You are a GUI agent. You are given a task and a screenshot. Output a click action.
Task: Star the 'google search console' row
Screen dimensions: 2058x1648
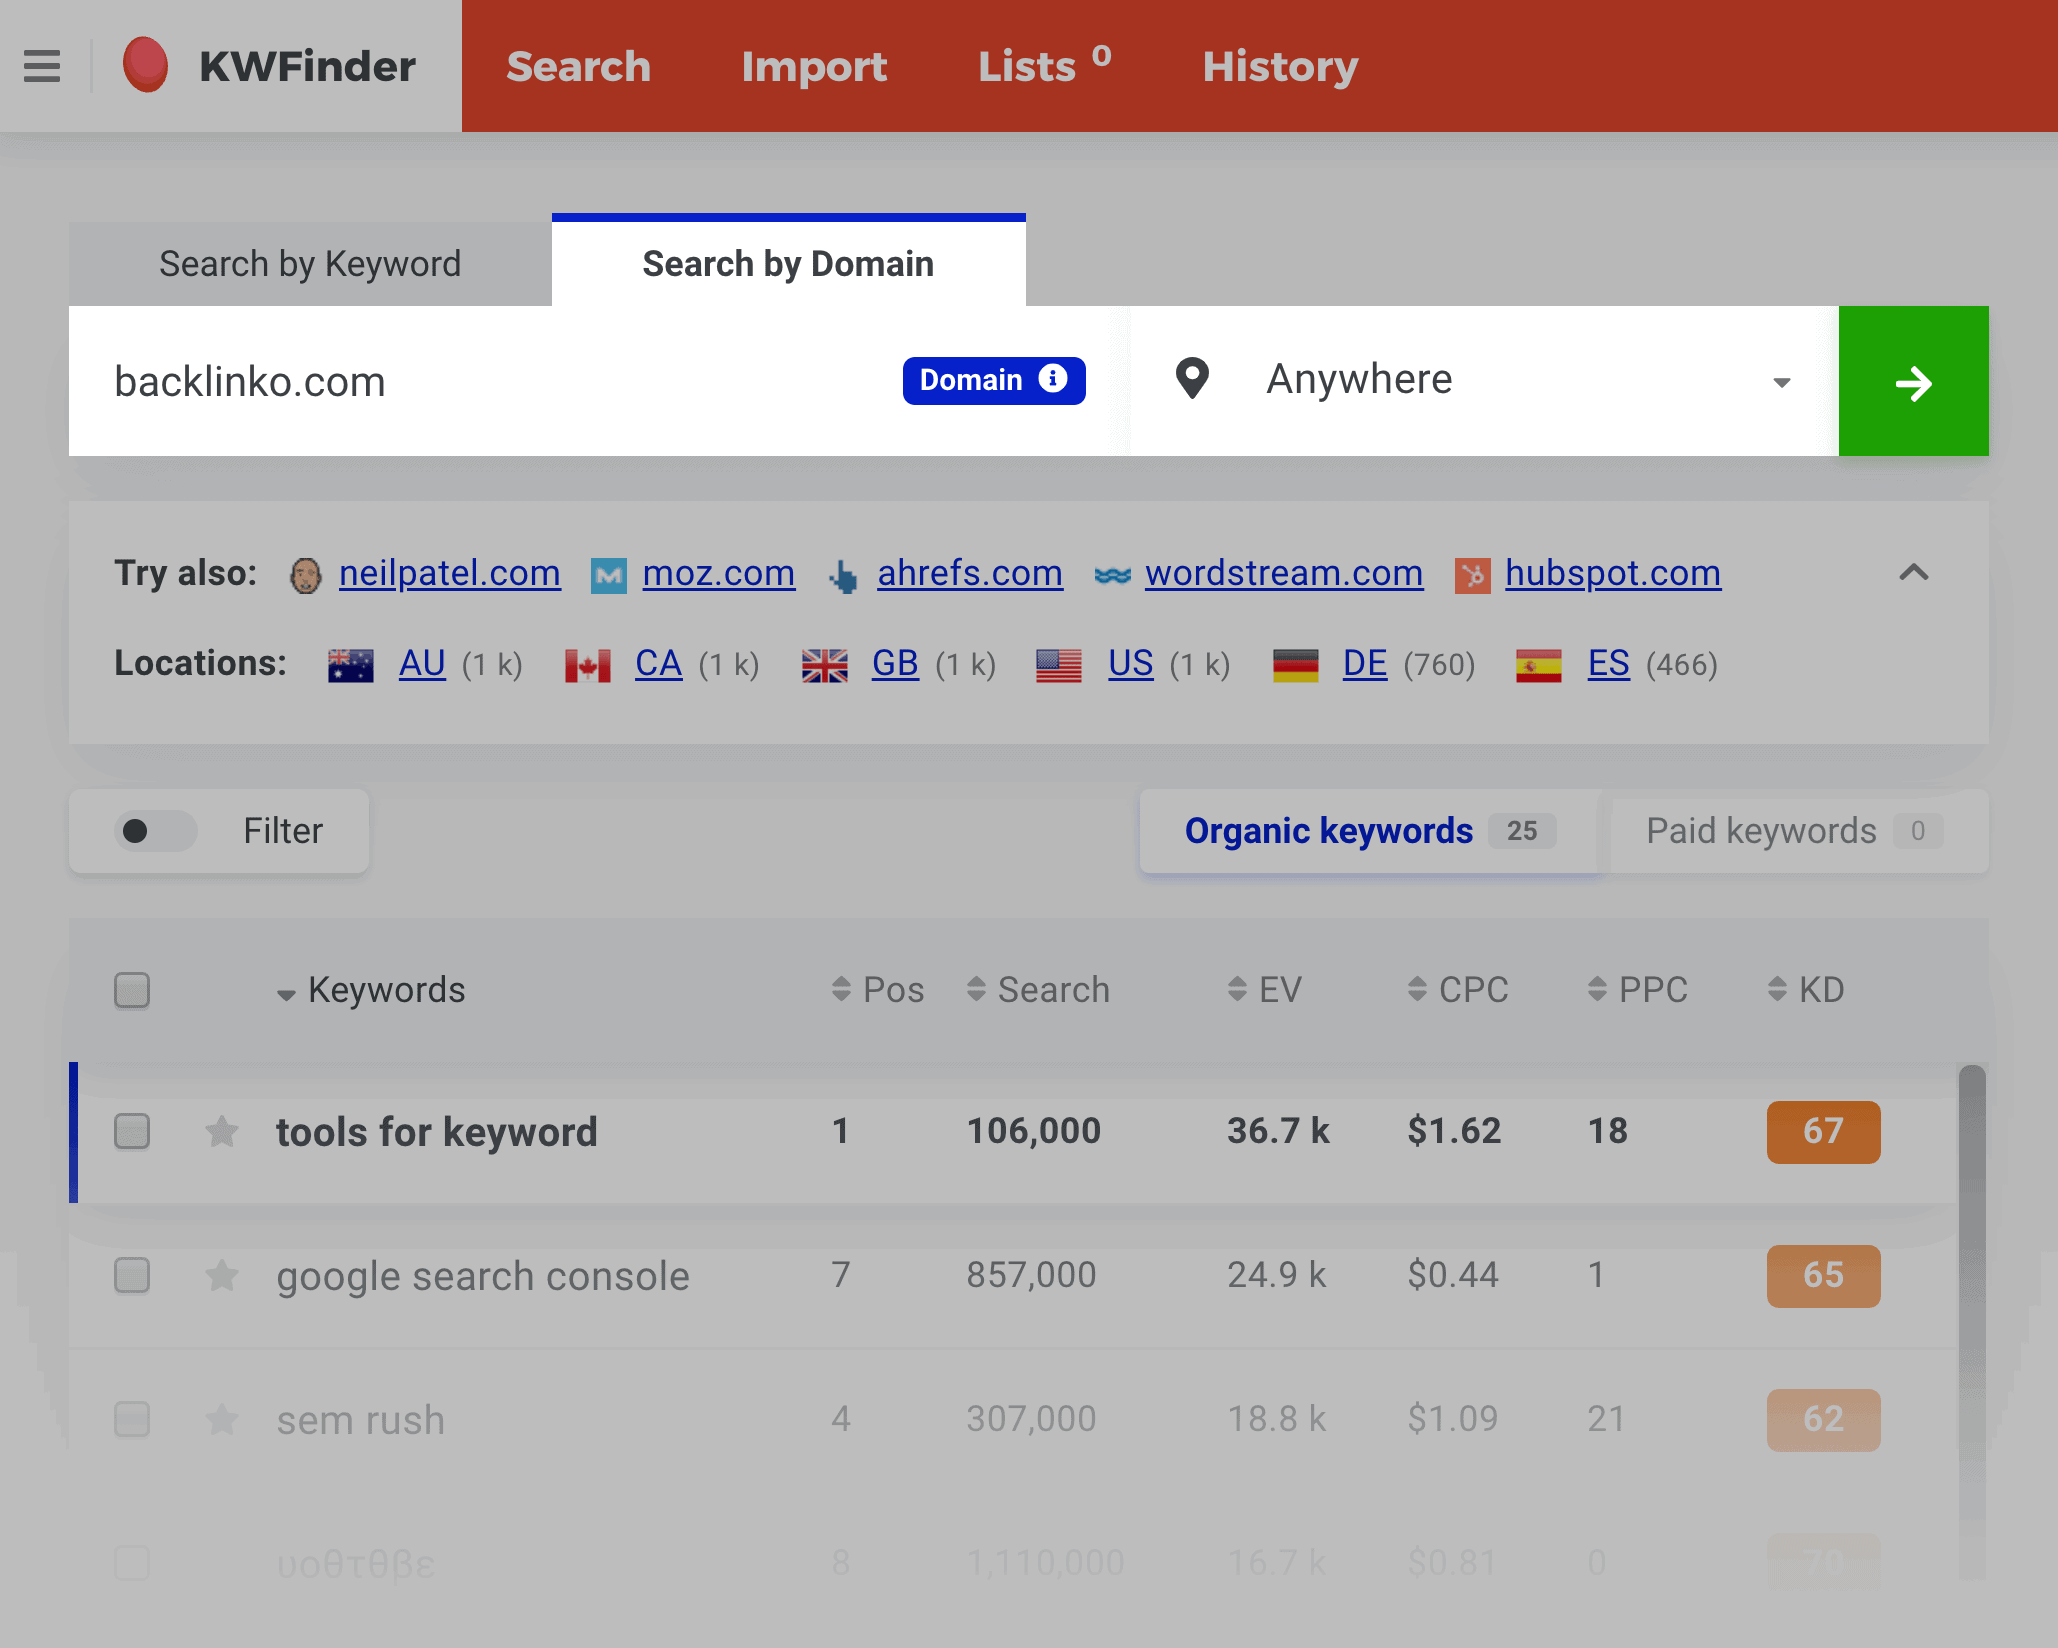tap(222, 1276)
